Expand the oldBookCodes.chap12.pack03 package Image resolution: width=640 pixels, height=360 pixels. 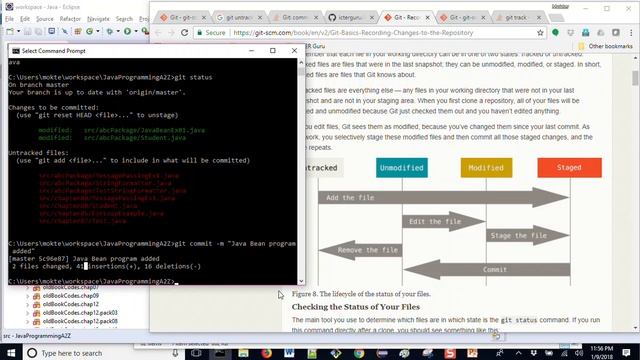(x=28, y=313)
